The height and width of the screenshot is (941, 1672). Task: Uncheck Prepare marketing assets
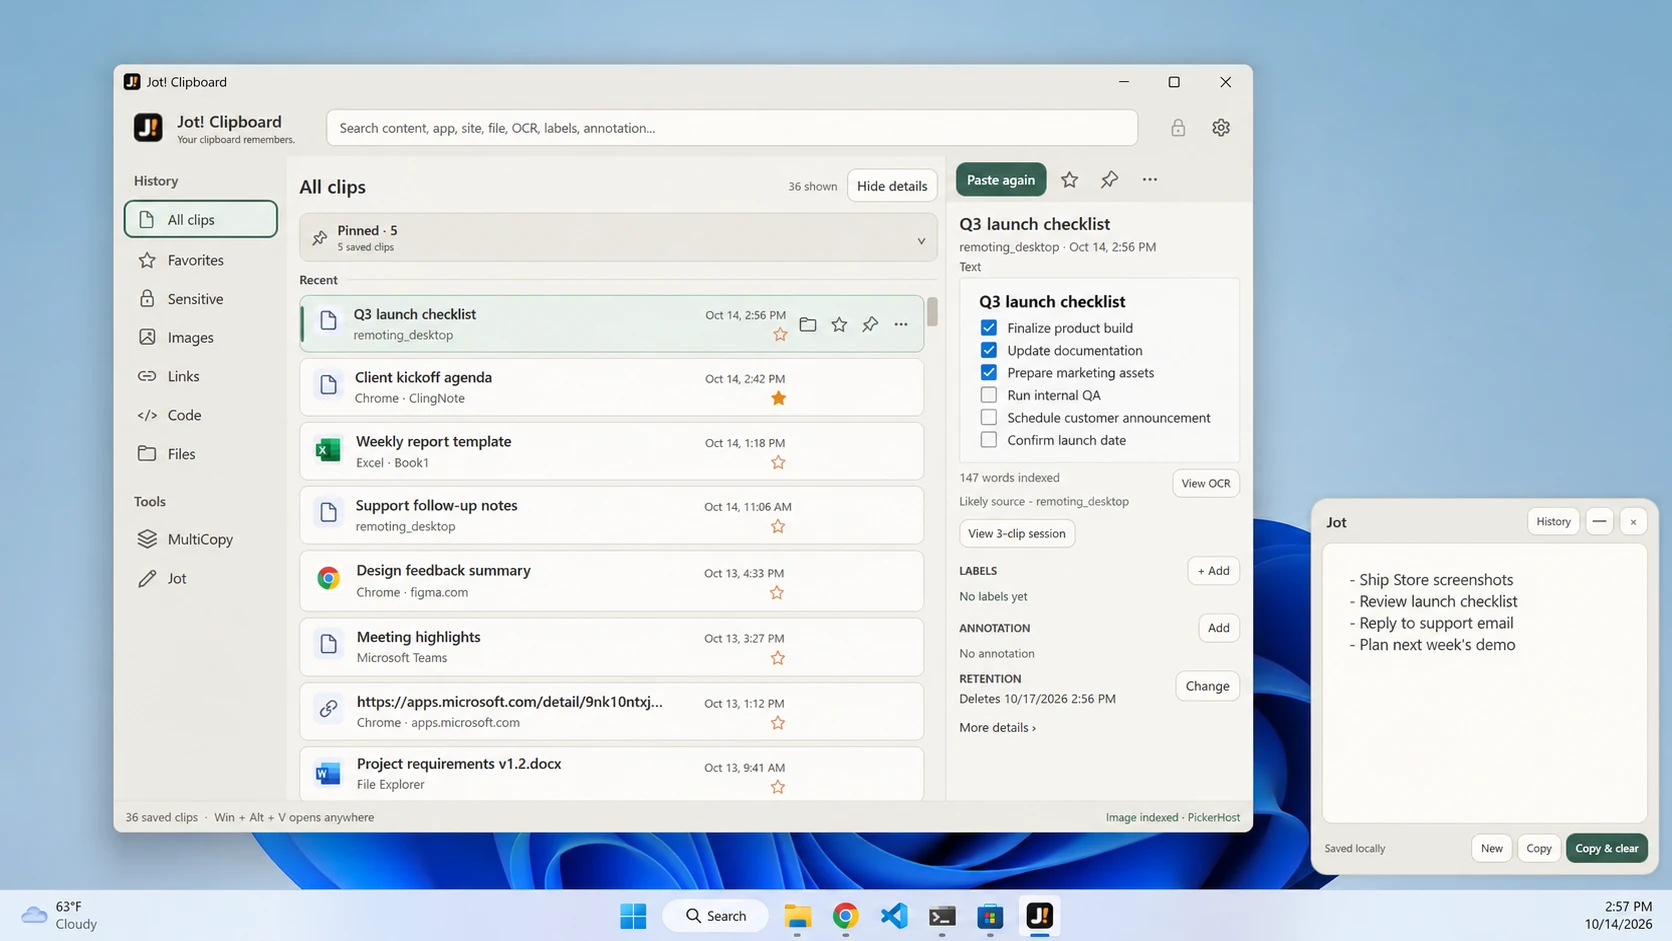tap(989, 372)
